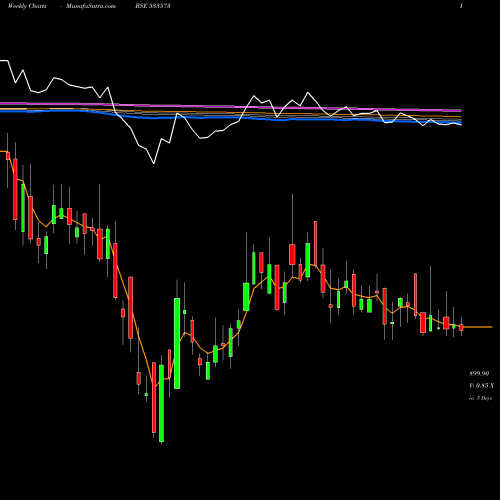The width and height of the screenshot is (500, 500).
Task: Click the 'MunafaSutra.com' label in header
Action: 91,6
